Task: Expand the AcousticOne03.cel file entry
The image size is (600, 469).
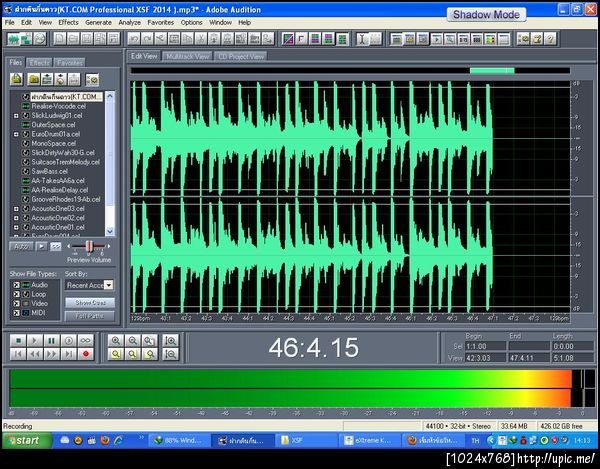Action: point(16,208)
